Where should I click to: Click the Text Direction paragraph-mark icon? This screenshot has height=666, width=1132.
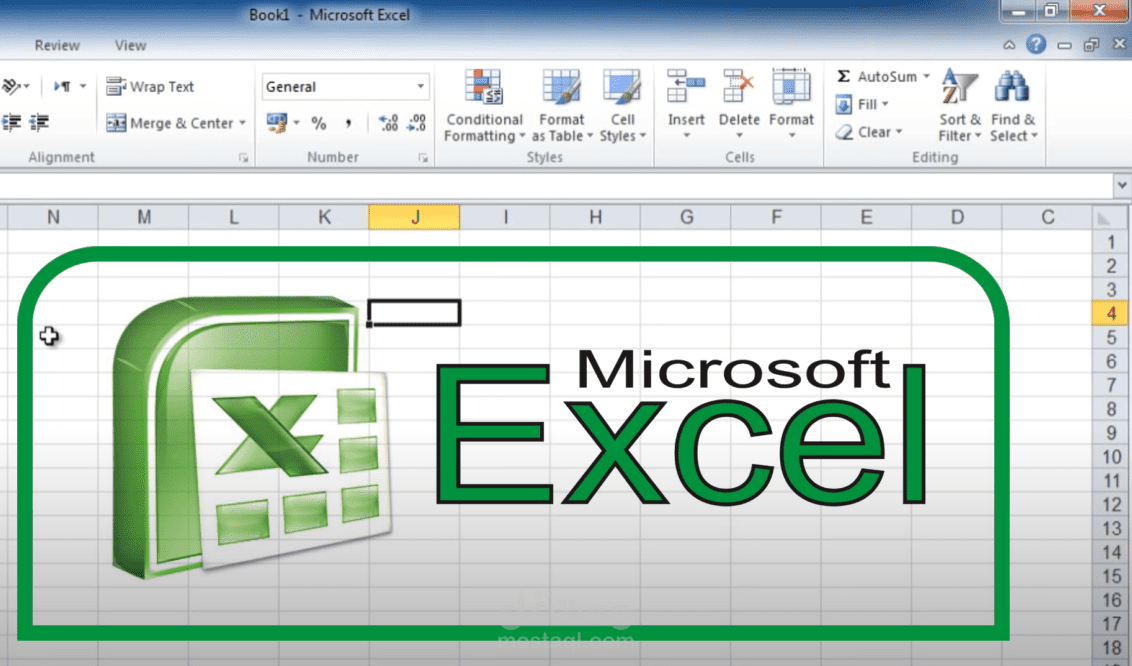pyautogui.click(x=62, y=87)
